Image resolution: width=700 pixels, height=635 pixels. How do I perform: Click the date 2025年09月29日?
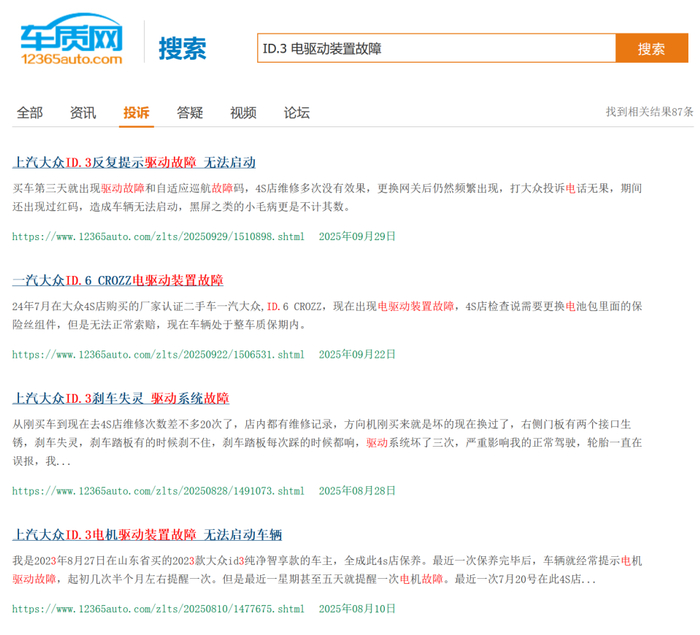(357, 236)
